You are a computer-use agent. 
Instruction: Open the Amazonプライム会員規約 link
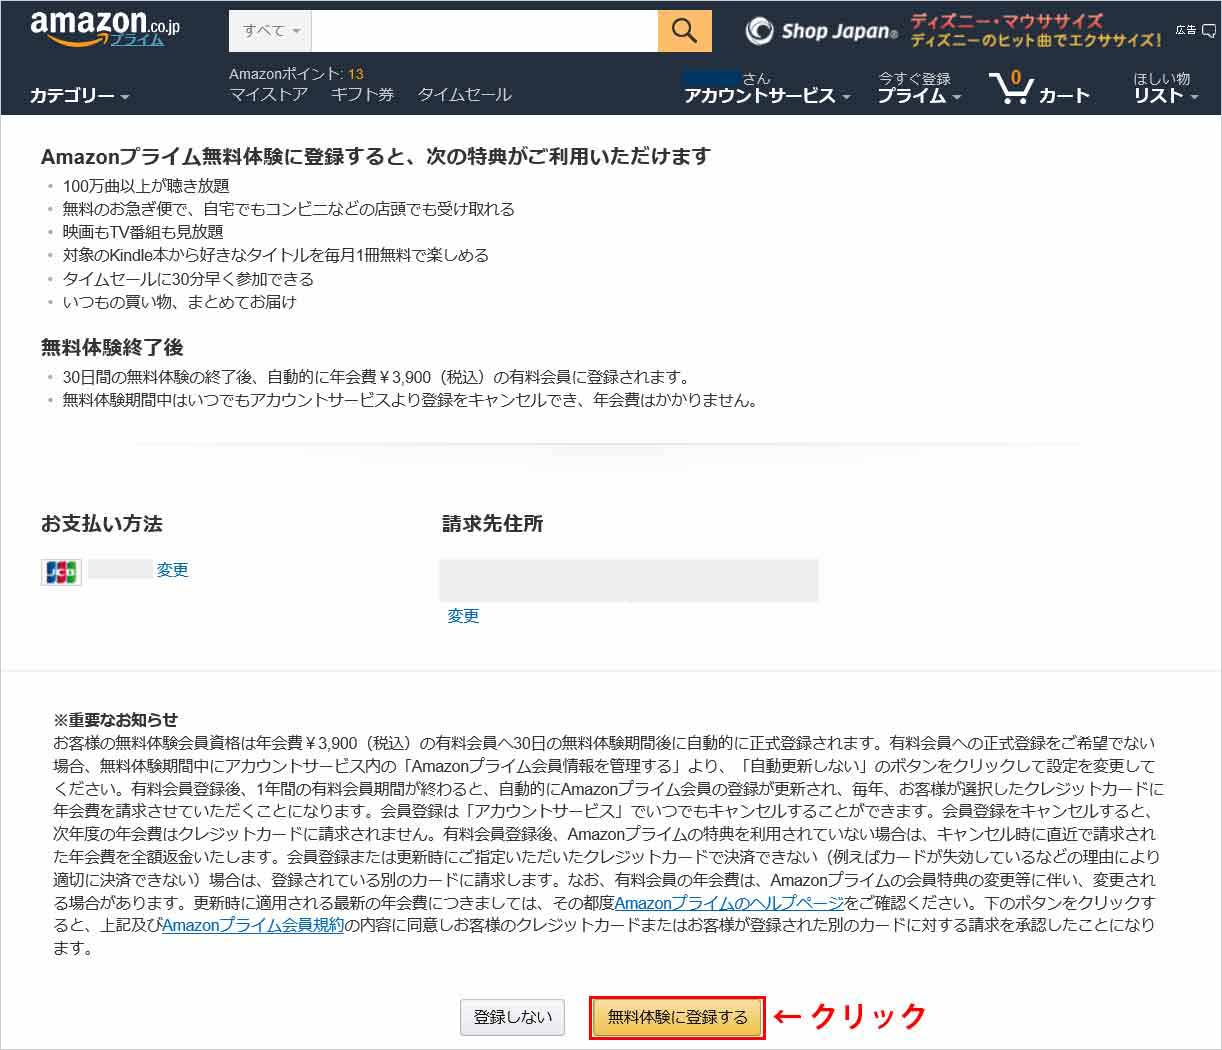[253, 926]
